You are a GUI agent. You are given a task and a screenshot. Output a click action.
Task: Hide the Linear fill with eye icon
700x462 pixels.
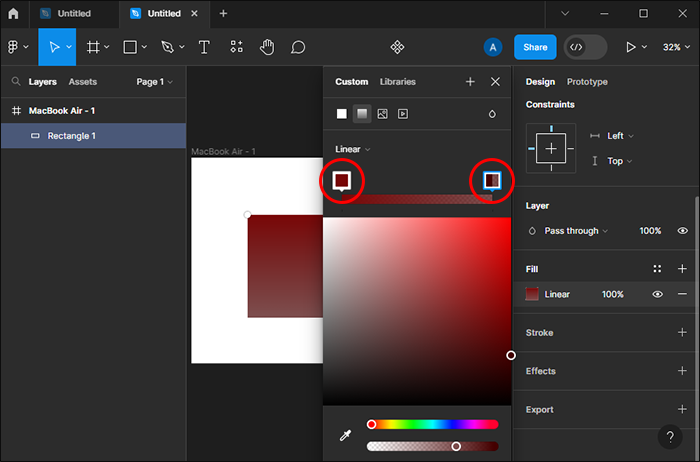(x=658, y=294)
